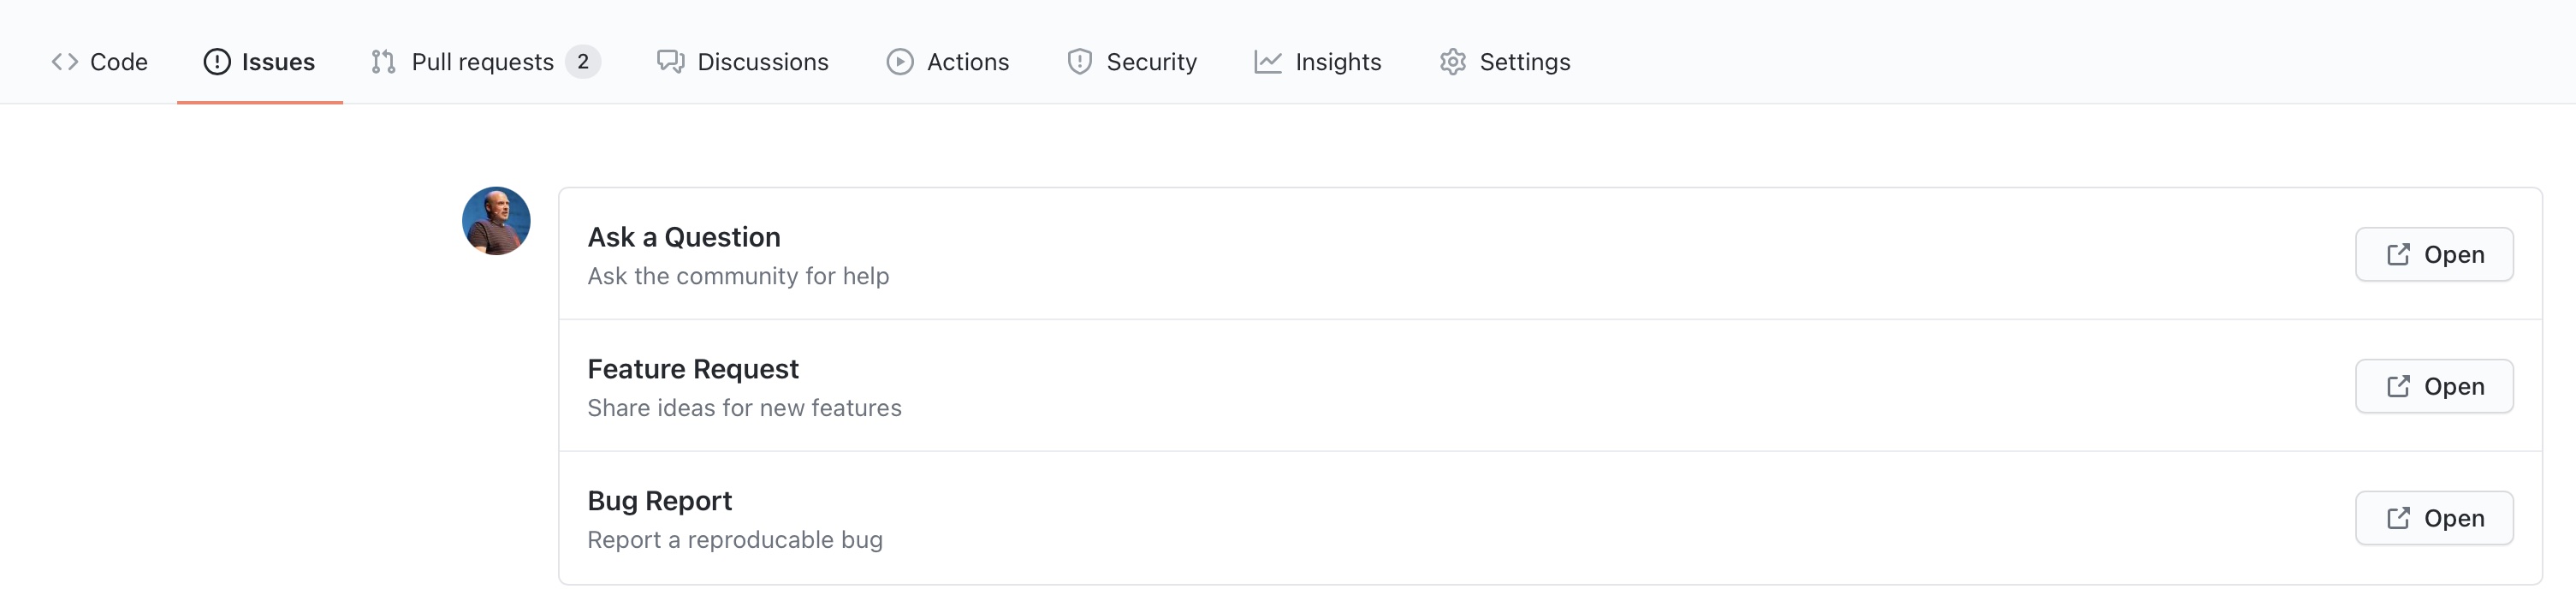Click the Security shield icon
The image size is (2576, 613).
[x=1080, y=62]
